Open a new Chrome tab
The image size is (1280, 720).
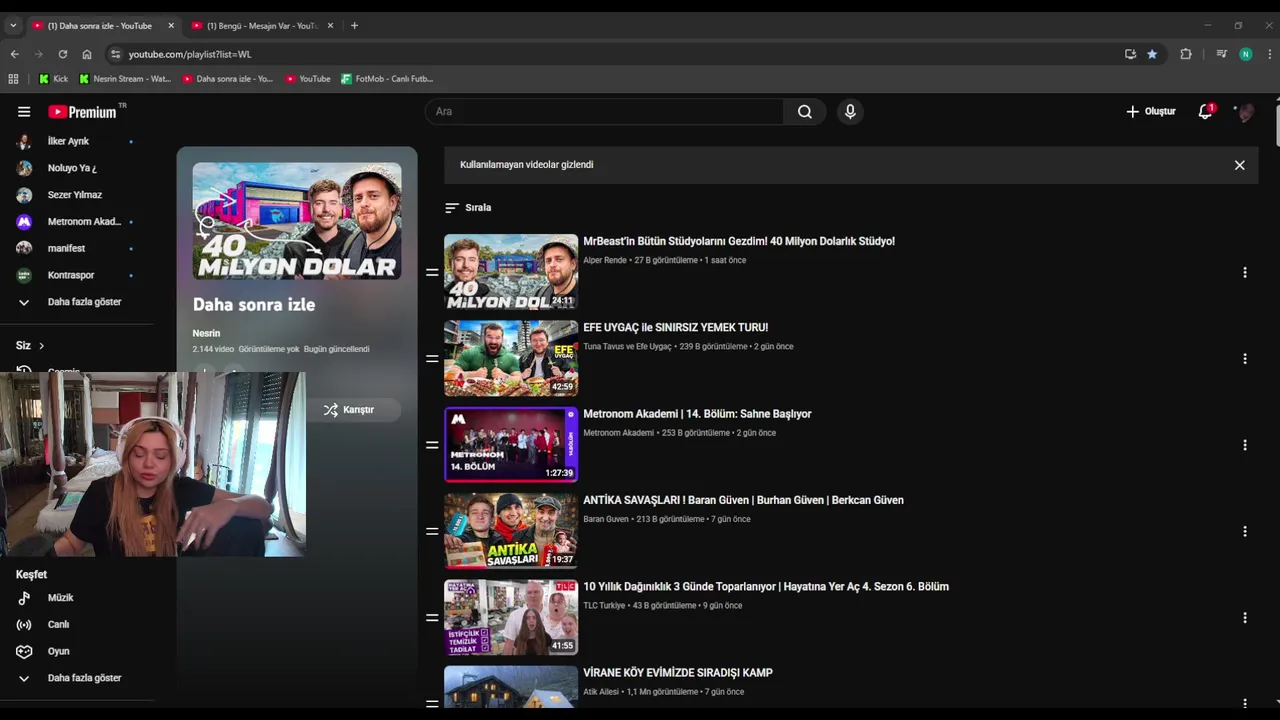pos(354,26)
